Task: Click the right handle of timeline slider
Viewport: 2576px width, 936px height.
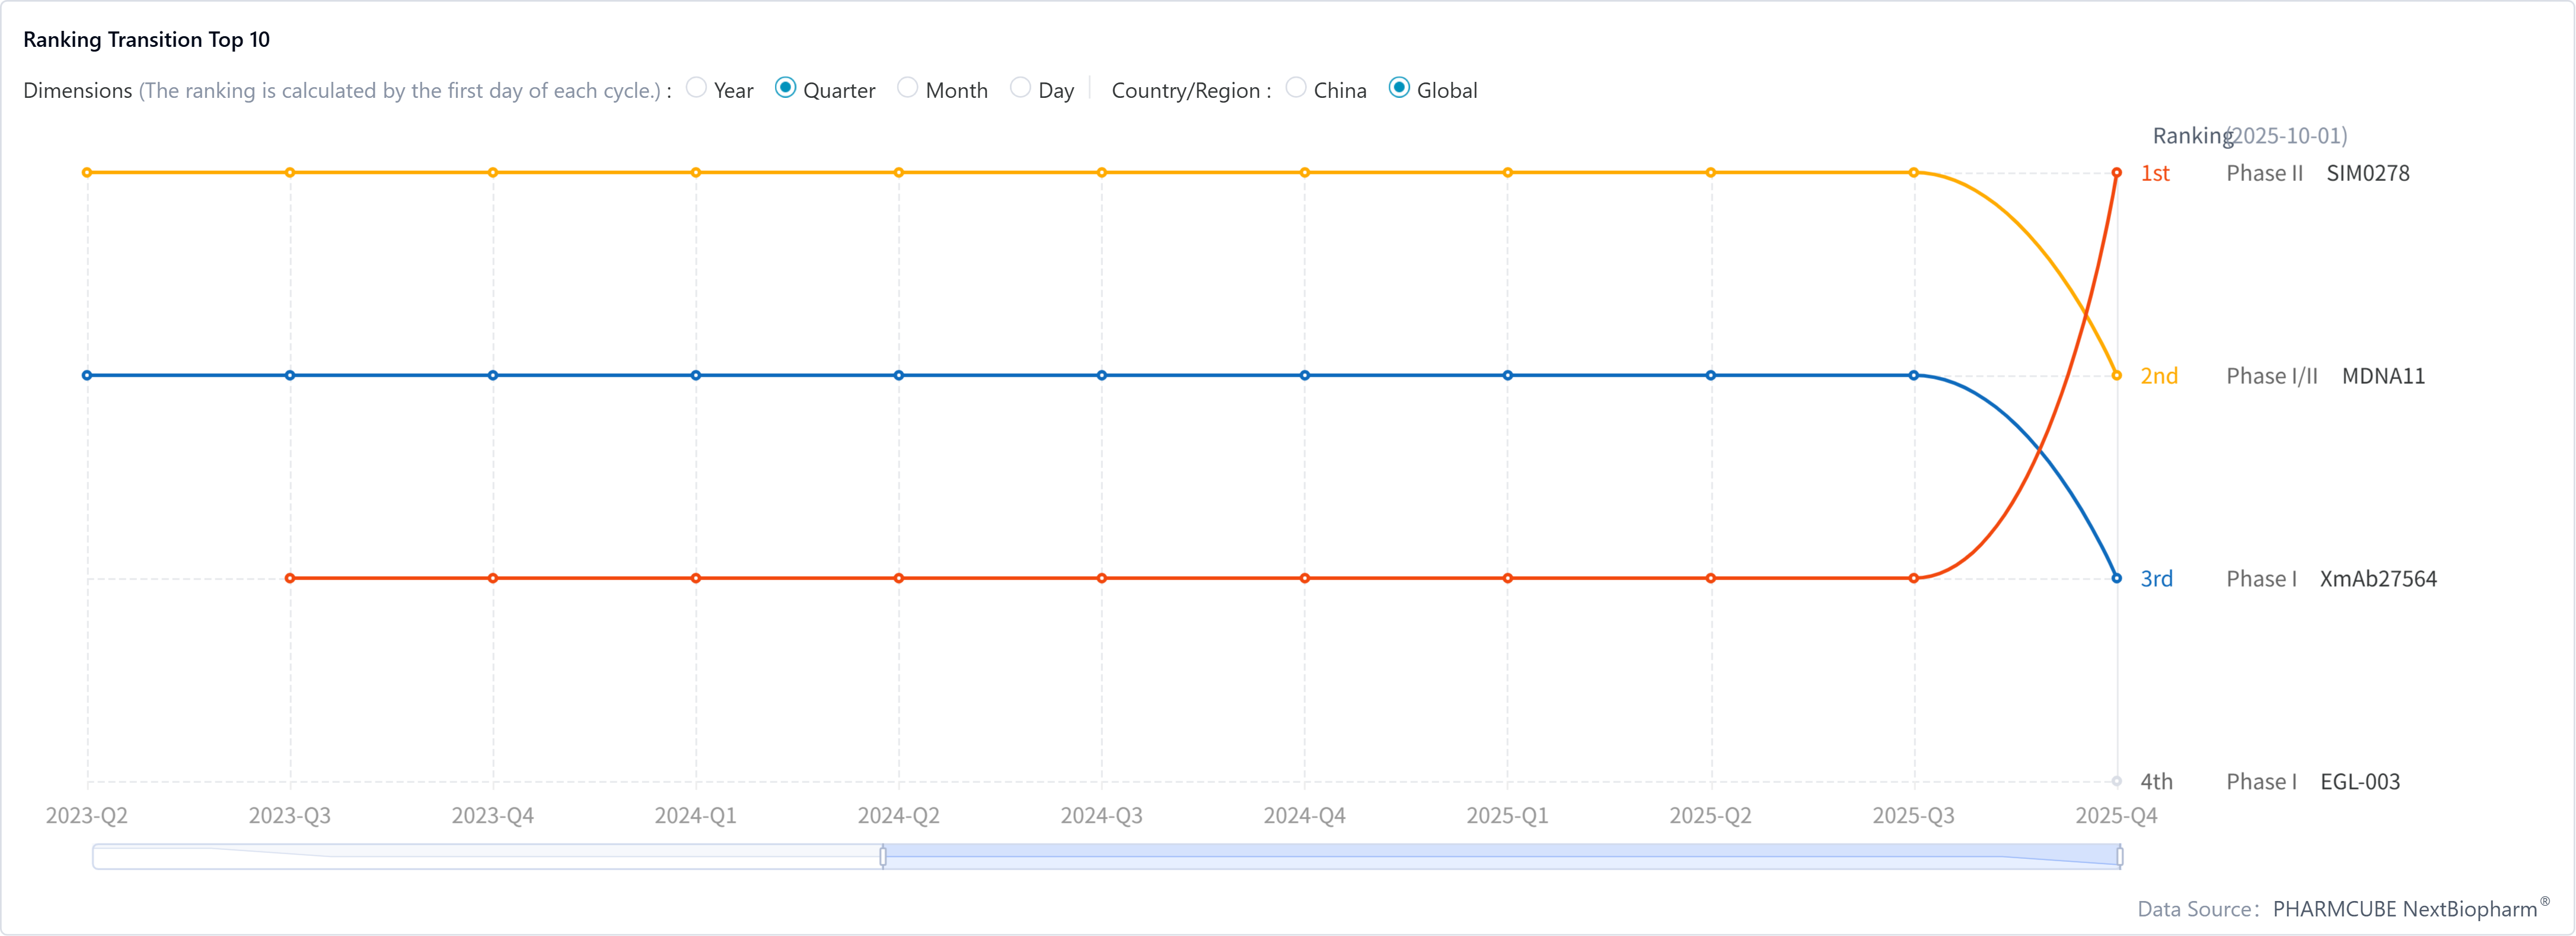Action: pos(2119,856)
